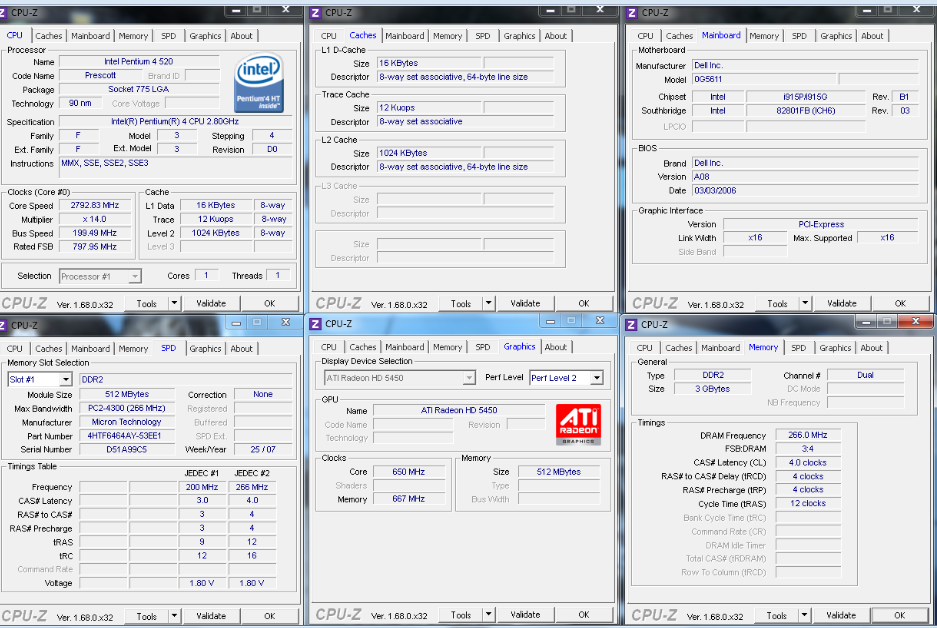Click the Graphic Interface version 'PCI-Express'

[x=820, y=224]
